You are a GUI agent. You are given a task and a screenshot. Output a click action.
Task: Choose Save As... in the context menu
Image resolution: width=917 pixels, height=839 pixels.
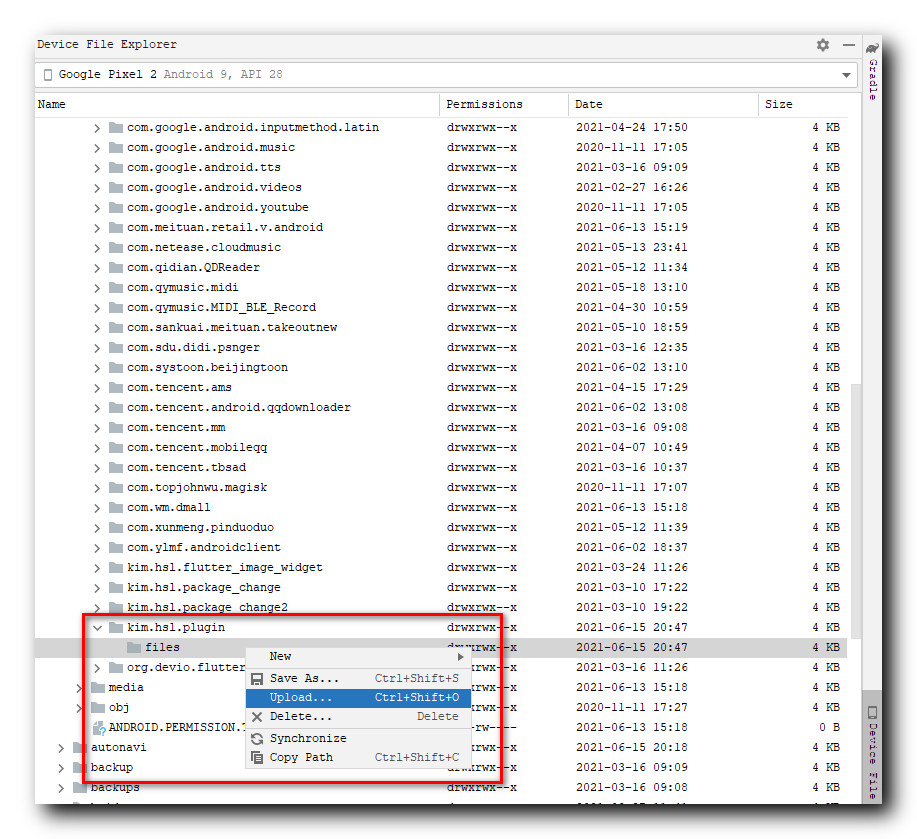pos(358,678)
